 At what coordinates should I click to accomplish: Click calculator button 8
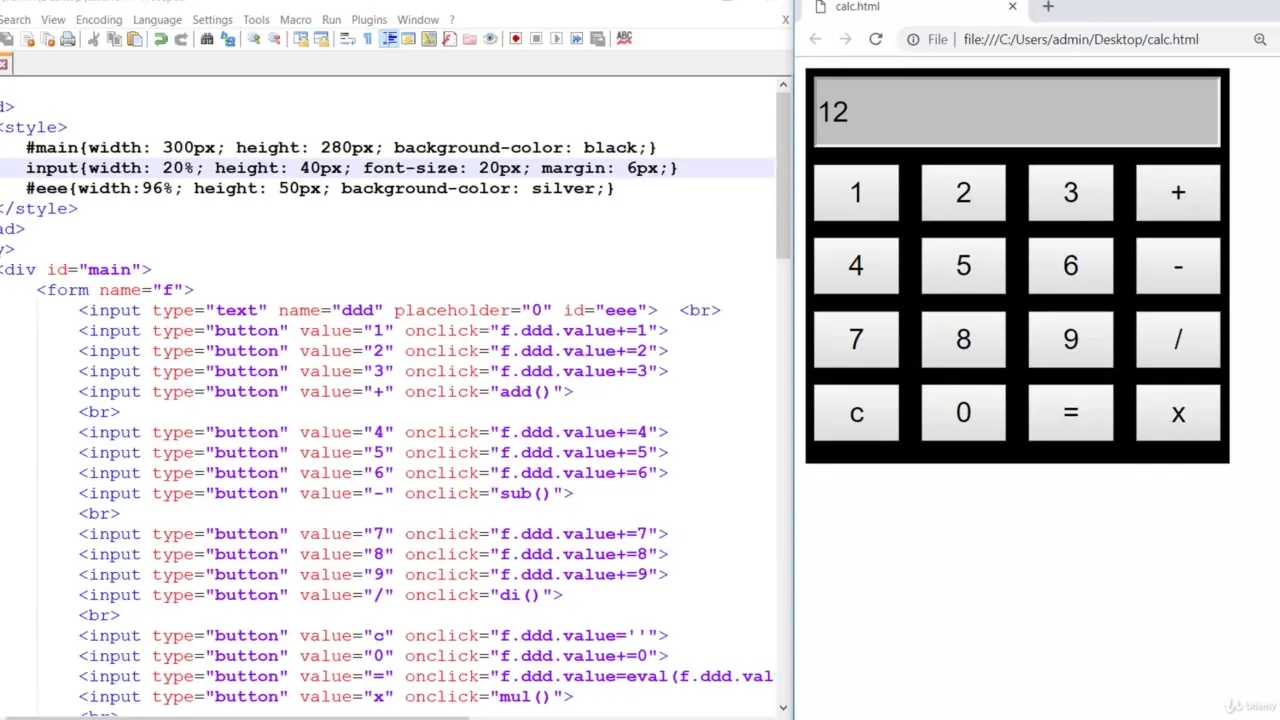tap(963, 340)
